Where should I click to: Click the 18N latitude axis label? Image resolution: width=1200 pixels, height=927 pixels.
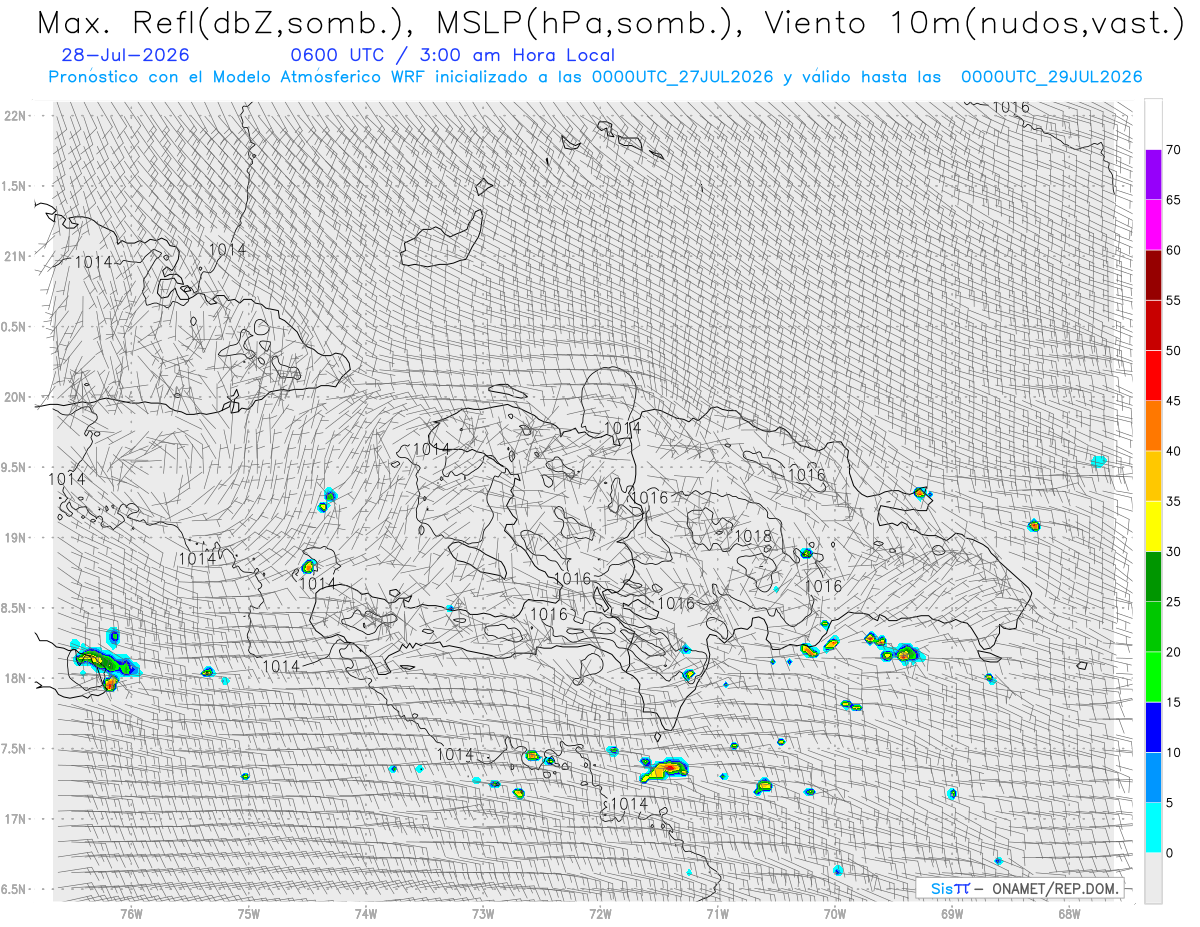pos(16,679)
